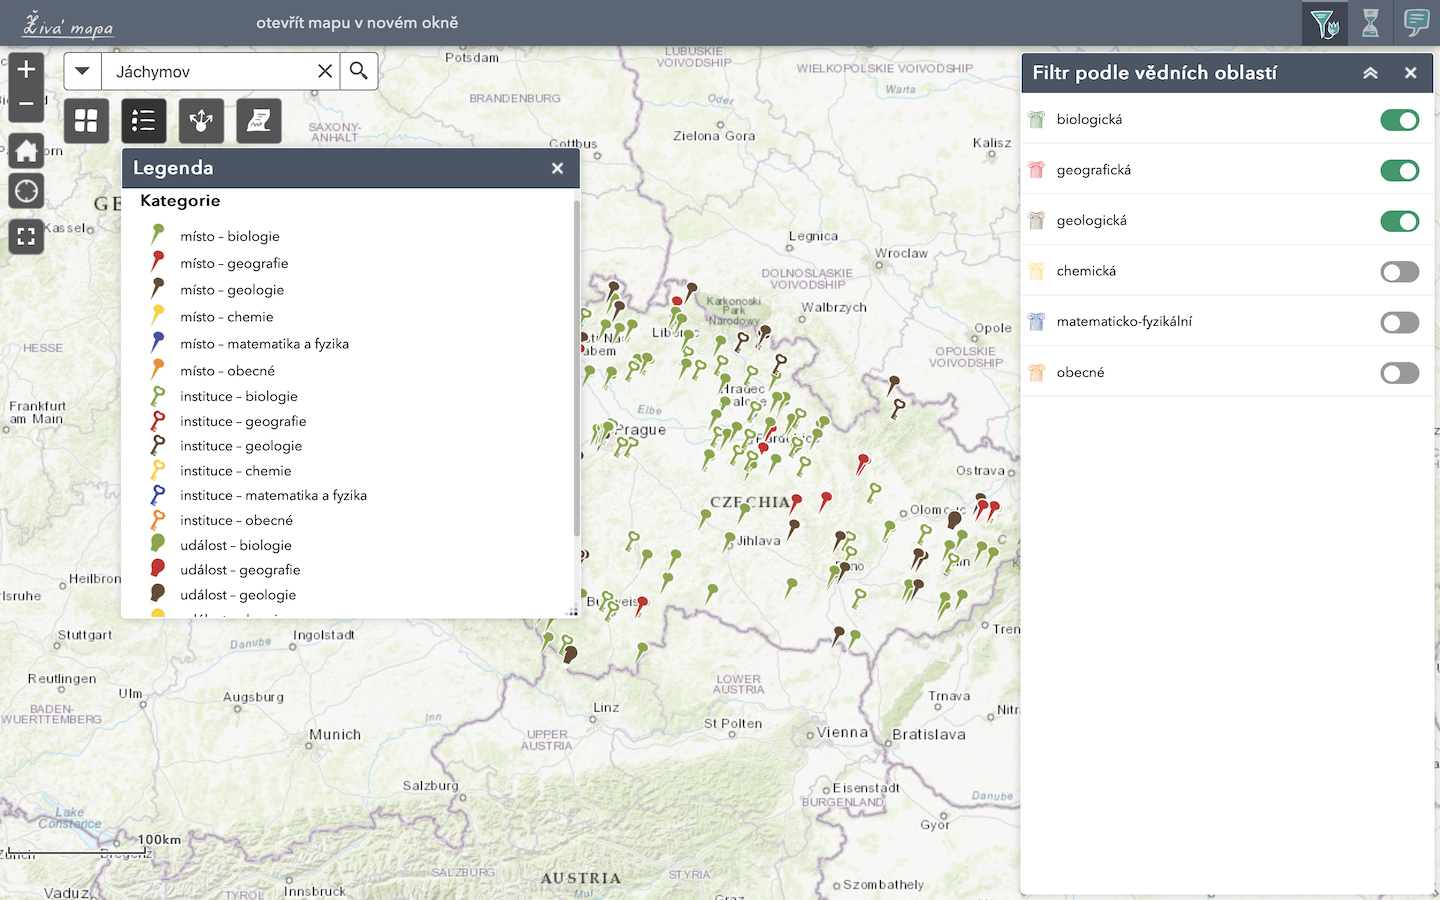Click the zoom in plus button
Screen dimensions: 1440x900
(27, 69)
